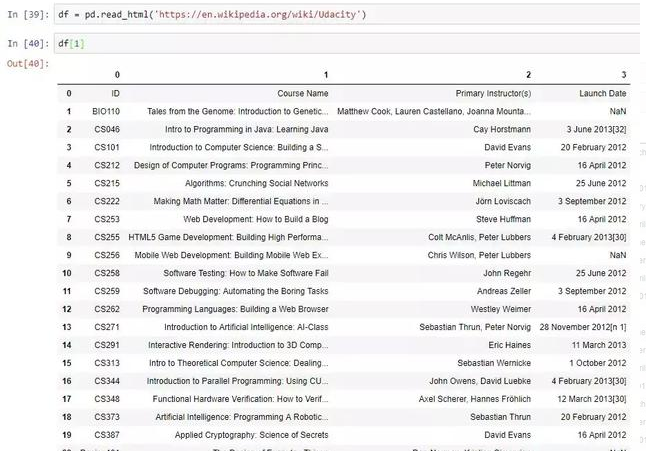The height and width of the screenshot is (451, 646).
Task: Click the code cell In [39] input
Action: [348, 15]
